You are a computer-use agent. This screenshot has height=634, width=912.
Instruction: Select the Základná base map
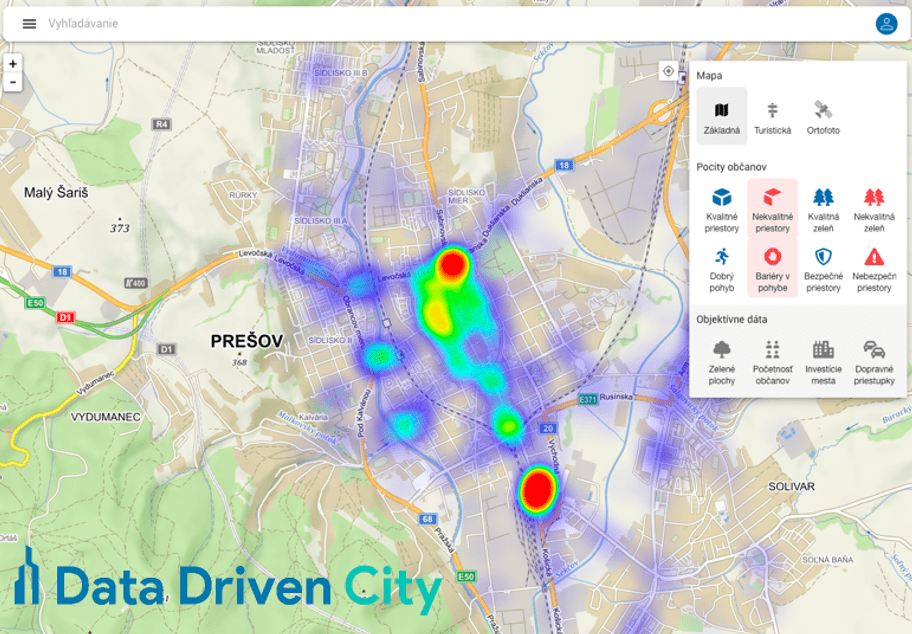click(x=721, y=116)
